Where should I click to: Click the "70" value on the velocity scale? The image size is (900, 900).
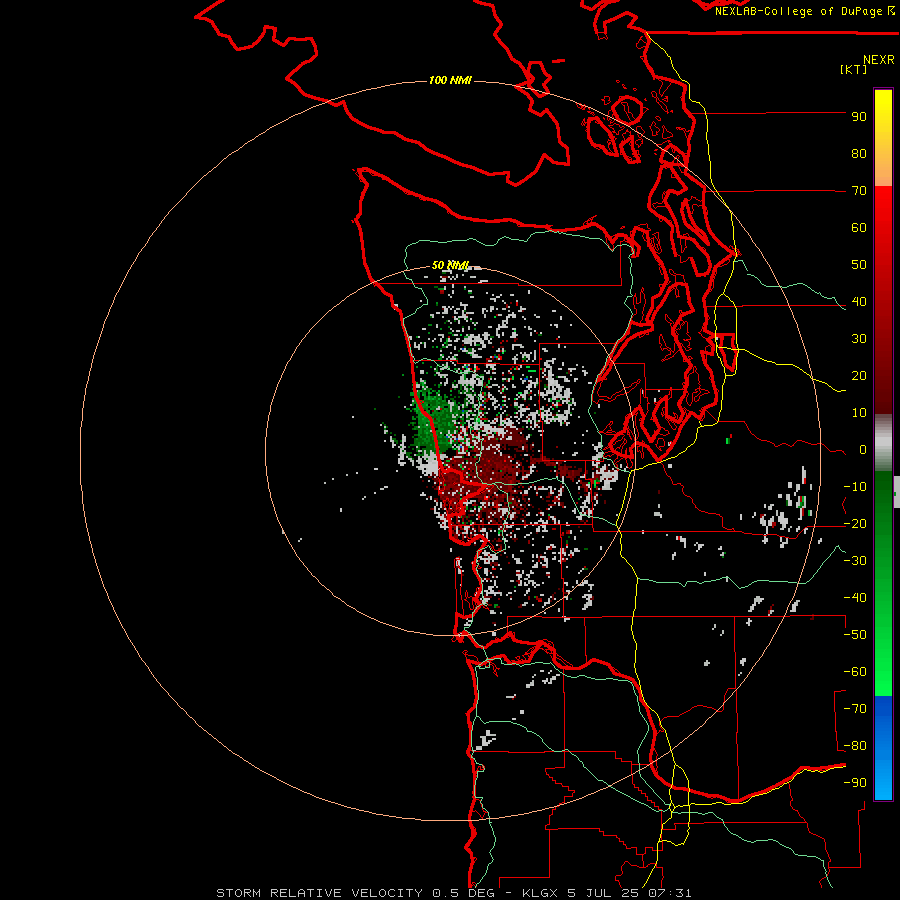point(859,191)
